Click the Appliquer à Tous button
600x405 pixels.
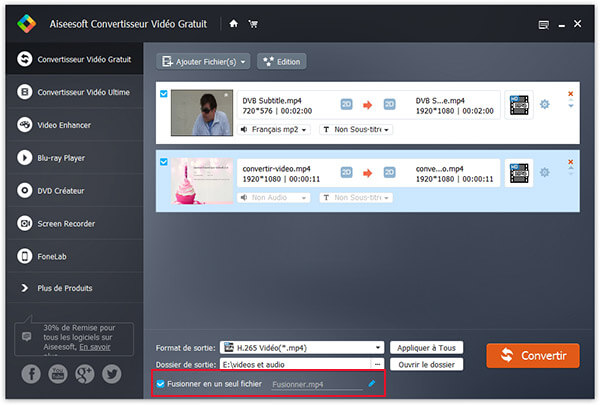[426, 348]
